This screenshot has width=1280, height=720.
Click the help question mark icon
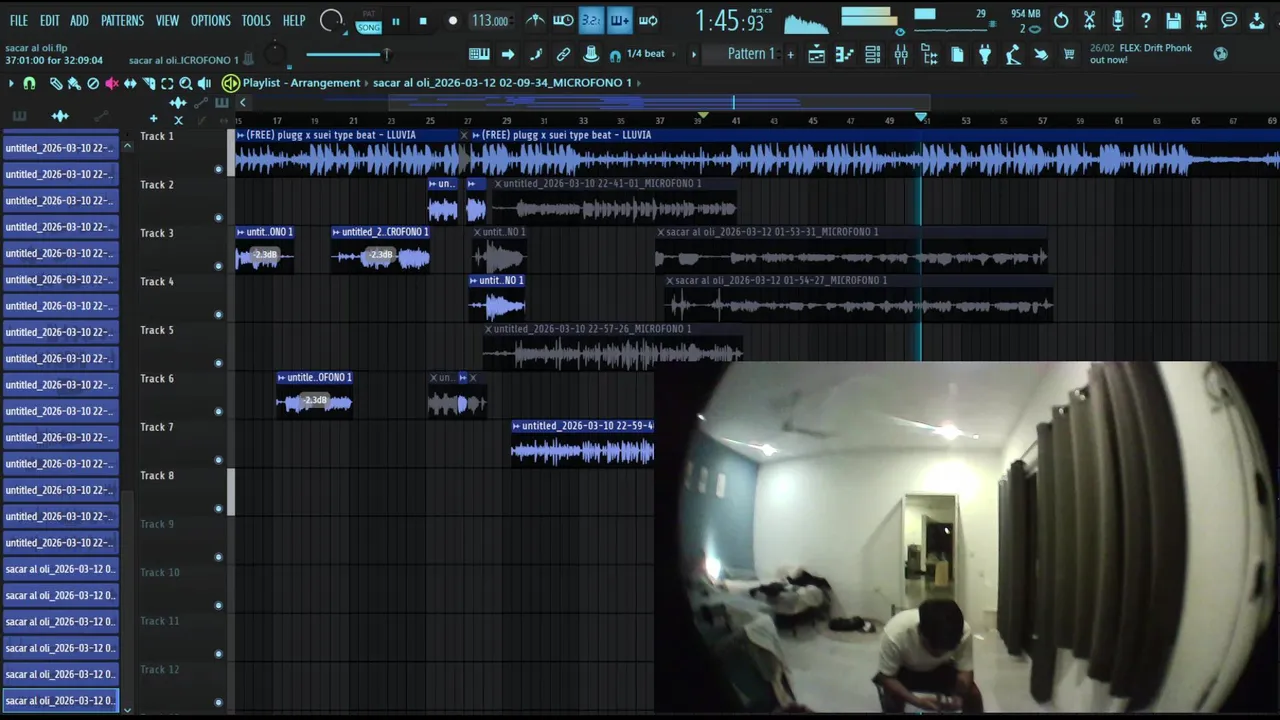point(1145,20)
